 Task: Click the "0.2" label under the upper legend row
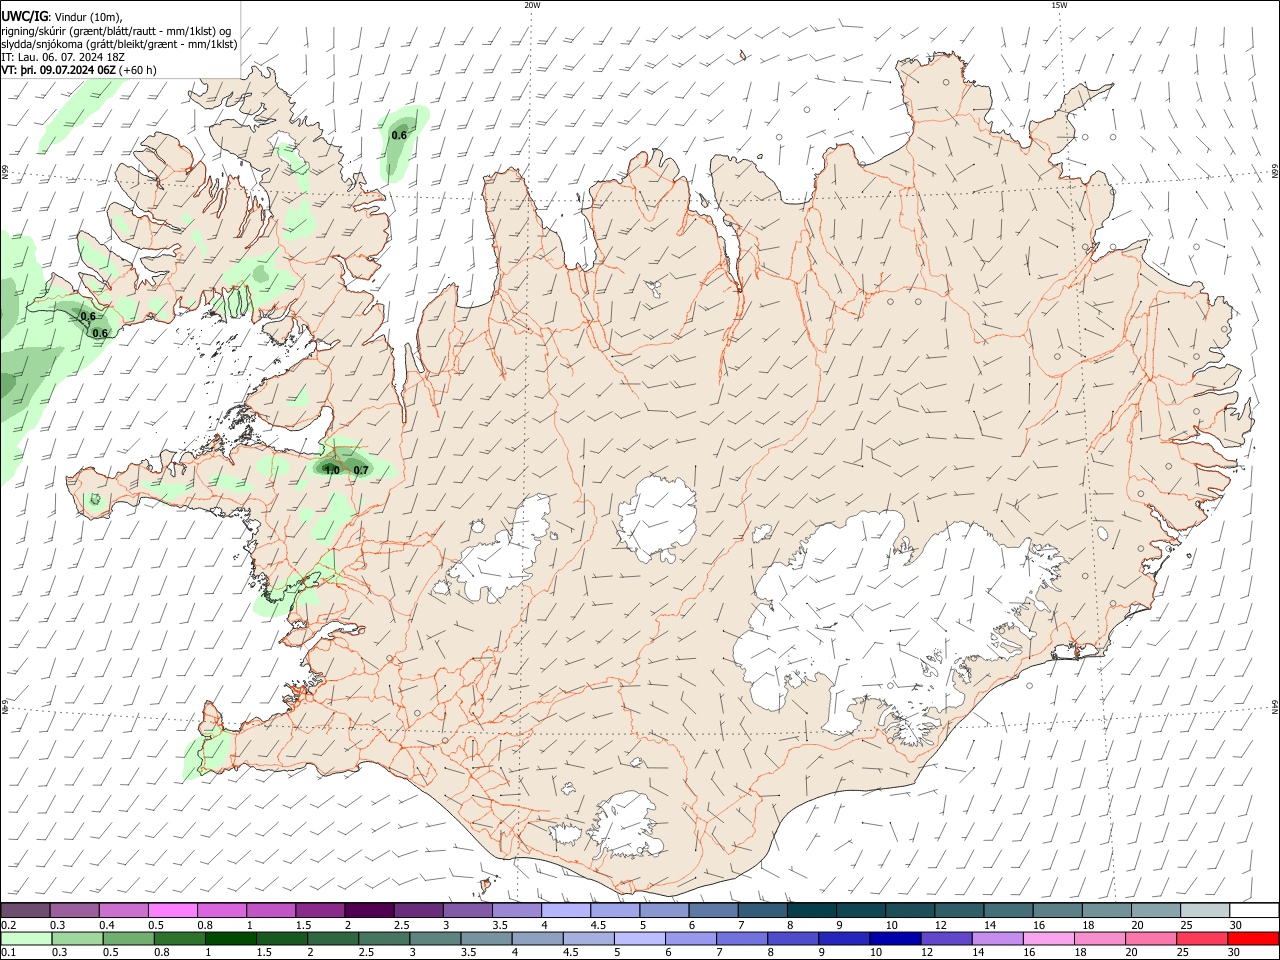point(8,925)
